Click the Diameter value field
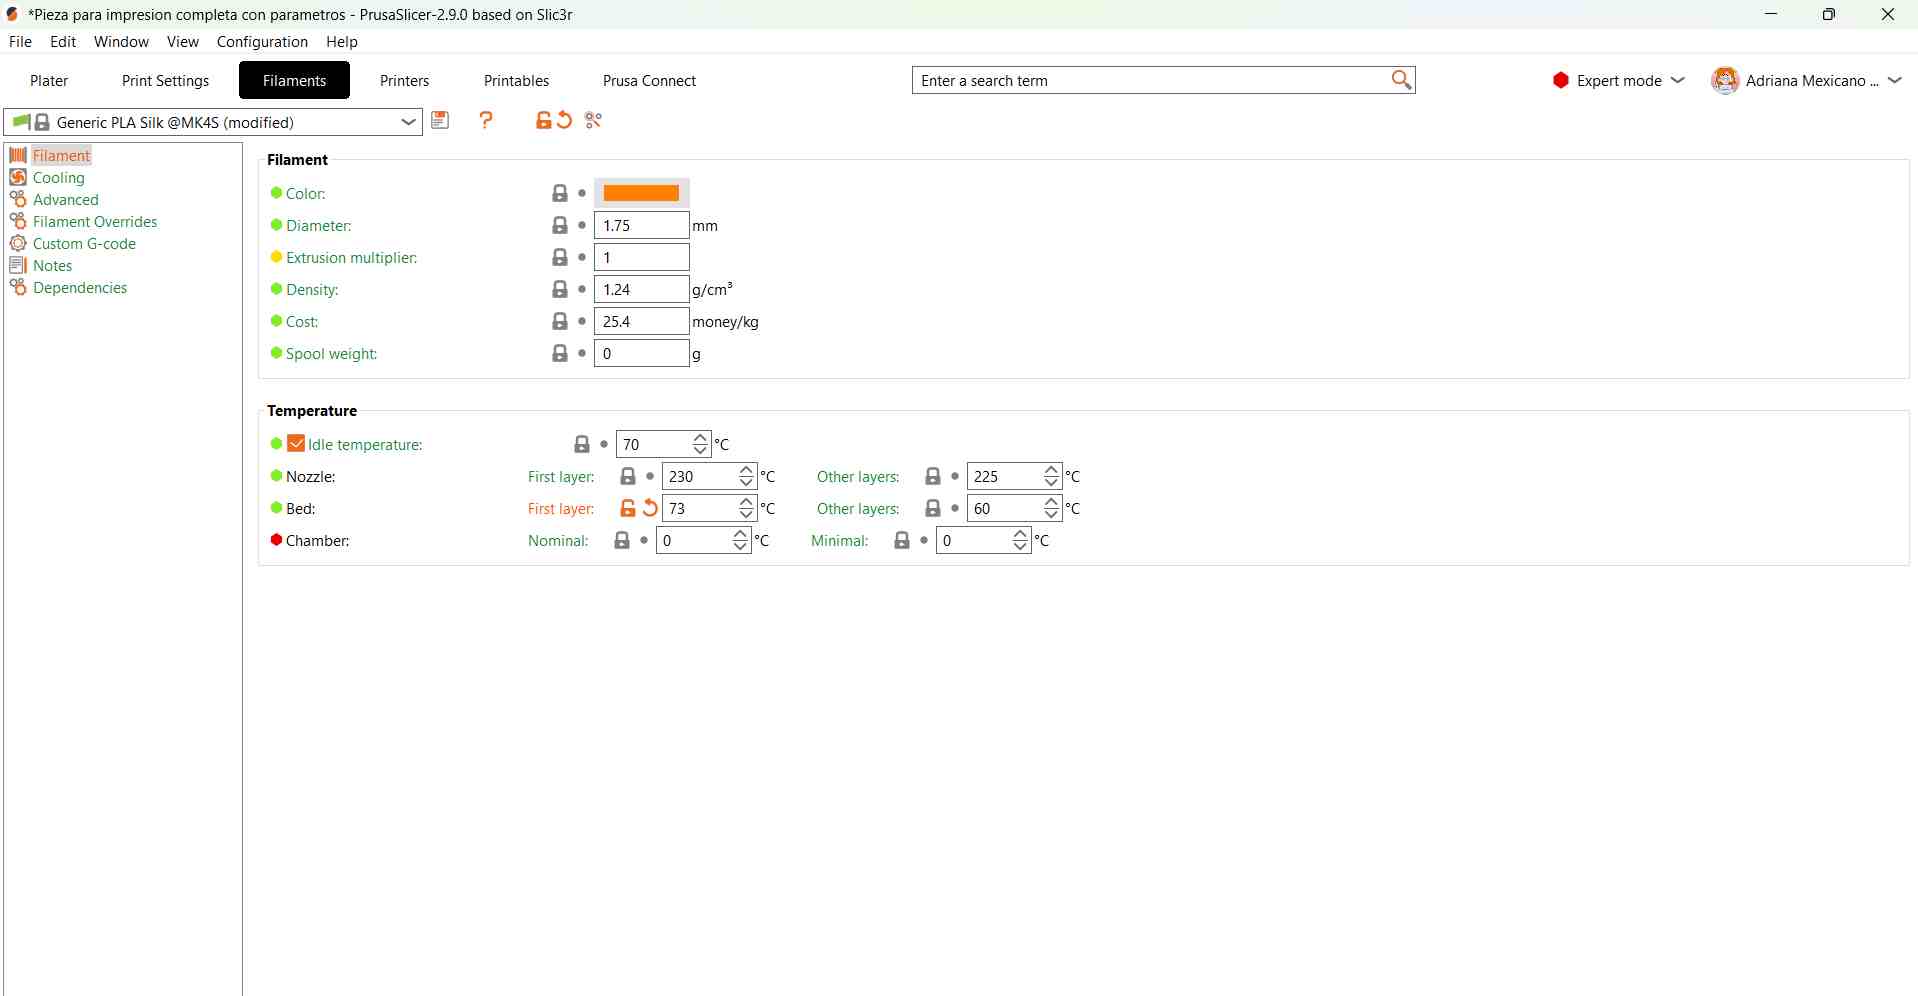1918x996 pixels. [642, 225]
